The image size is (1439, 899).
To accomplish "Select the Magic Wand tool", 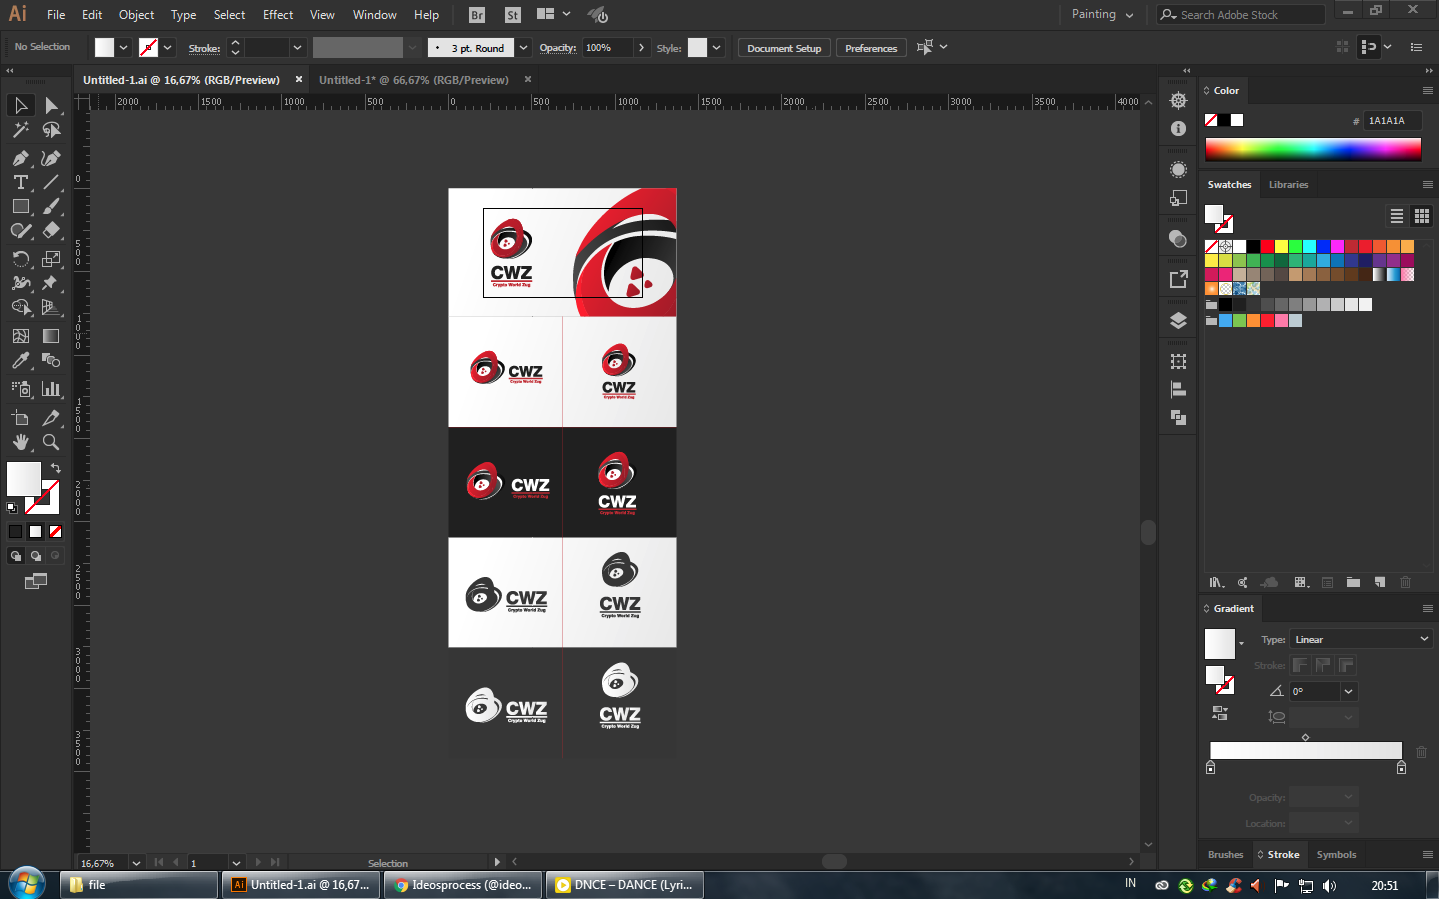I will click(x=20, y=130).
